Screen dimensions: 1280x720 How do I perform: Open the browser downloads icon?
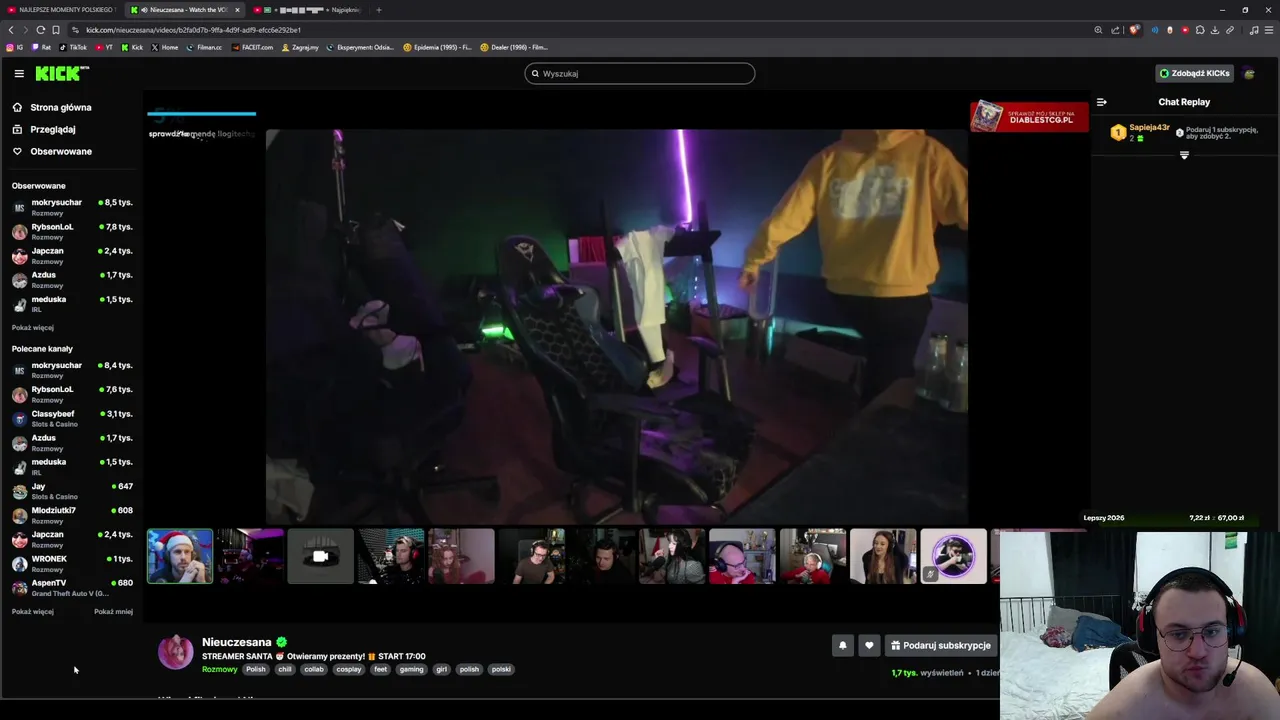(1215, 30)
